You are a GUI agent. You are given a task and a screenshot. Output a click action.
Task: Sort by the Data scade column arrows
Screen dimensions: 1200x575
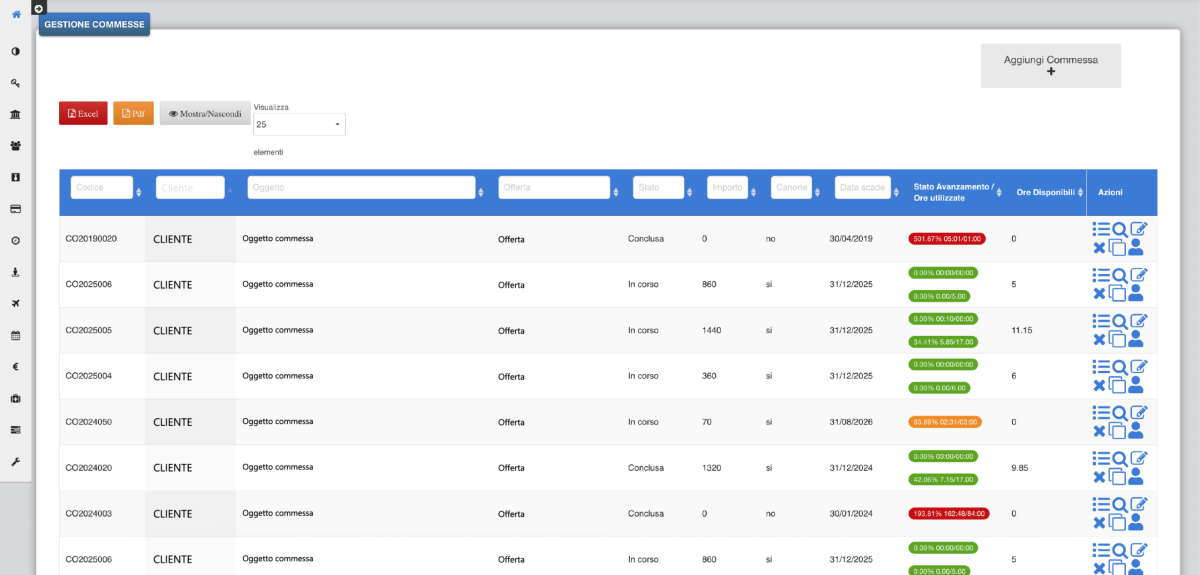point(896,192)
